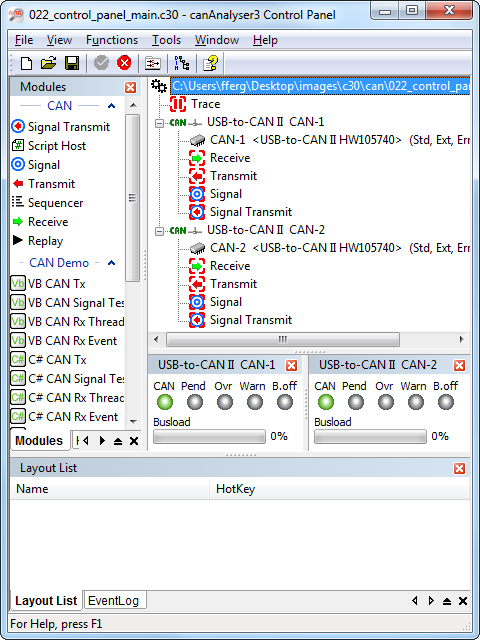Click the CAN-1 Busload progress bar
The width and height of the screenshot is (480, 640).
pyautogui.click(x=209, y=437)
